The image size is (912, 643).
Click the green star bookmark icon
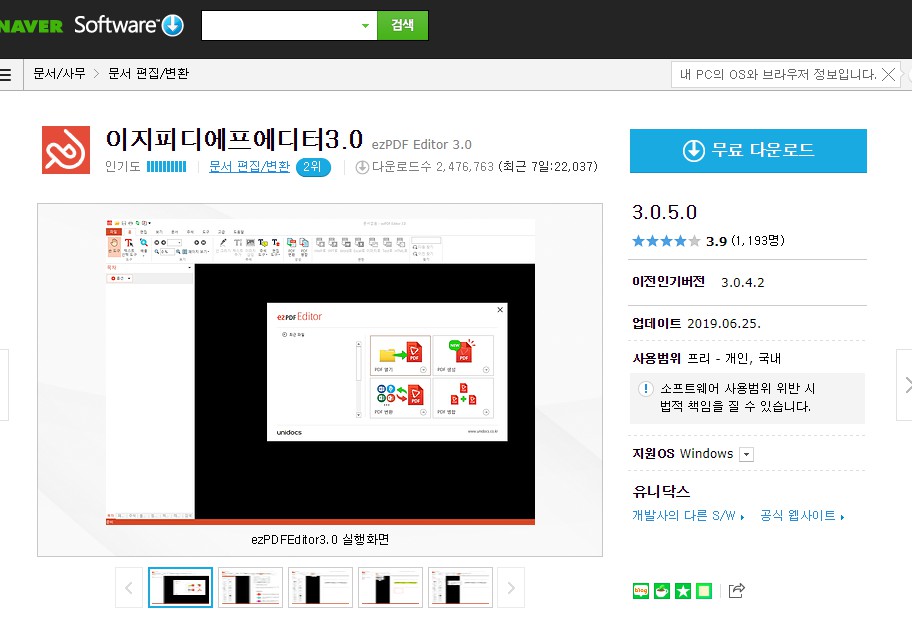683,591
